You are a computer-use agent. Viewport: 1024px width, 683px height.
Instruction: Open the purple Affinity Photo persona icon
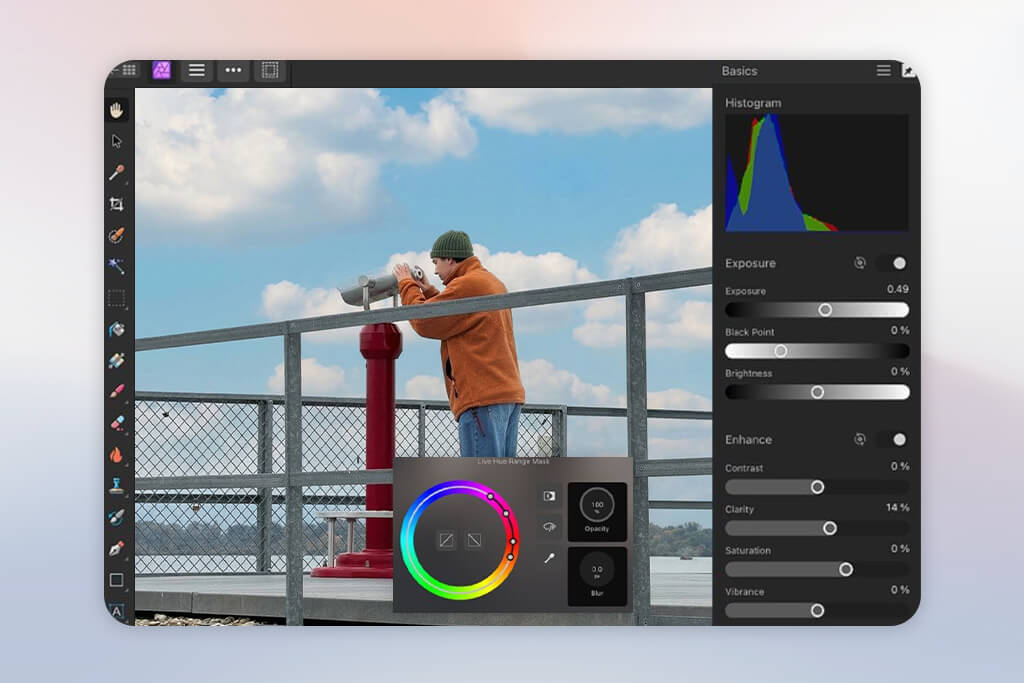pos(161,70)
